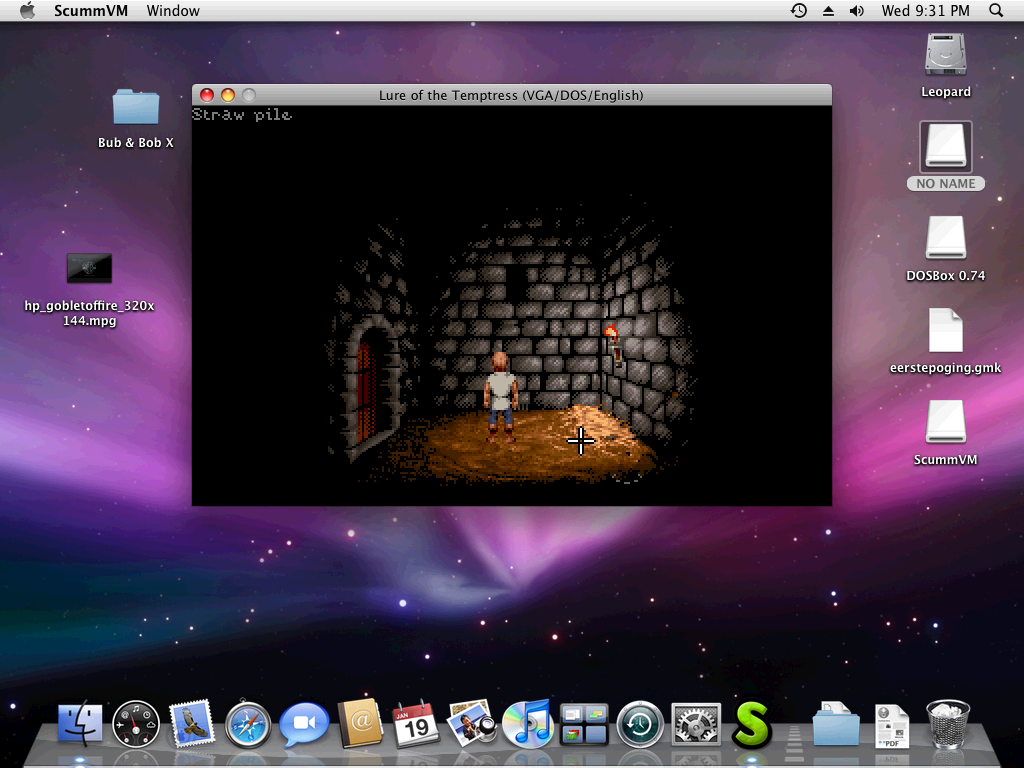The image size is (1024, 768).
Task: Open the Window menu
Action: tap(173, 11)
